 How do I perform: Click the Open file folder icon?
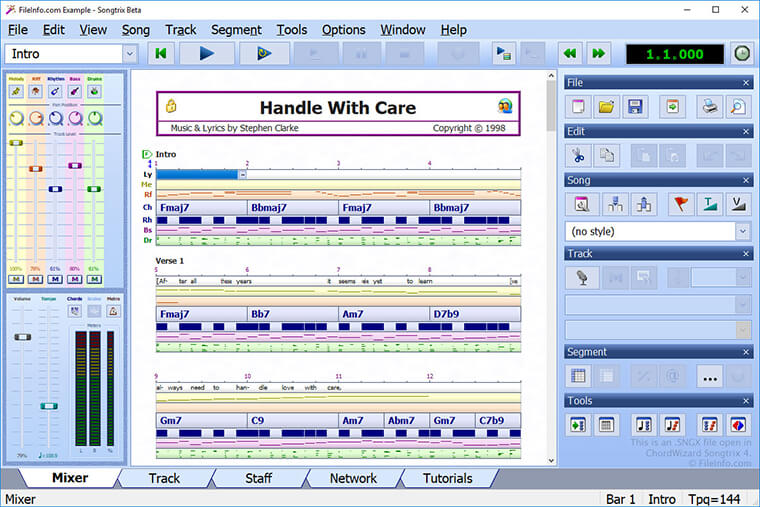click(606, 107)
